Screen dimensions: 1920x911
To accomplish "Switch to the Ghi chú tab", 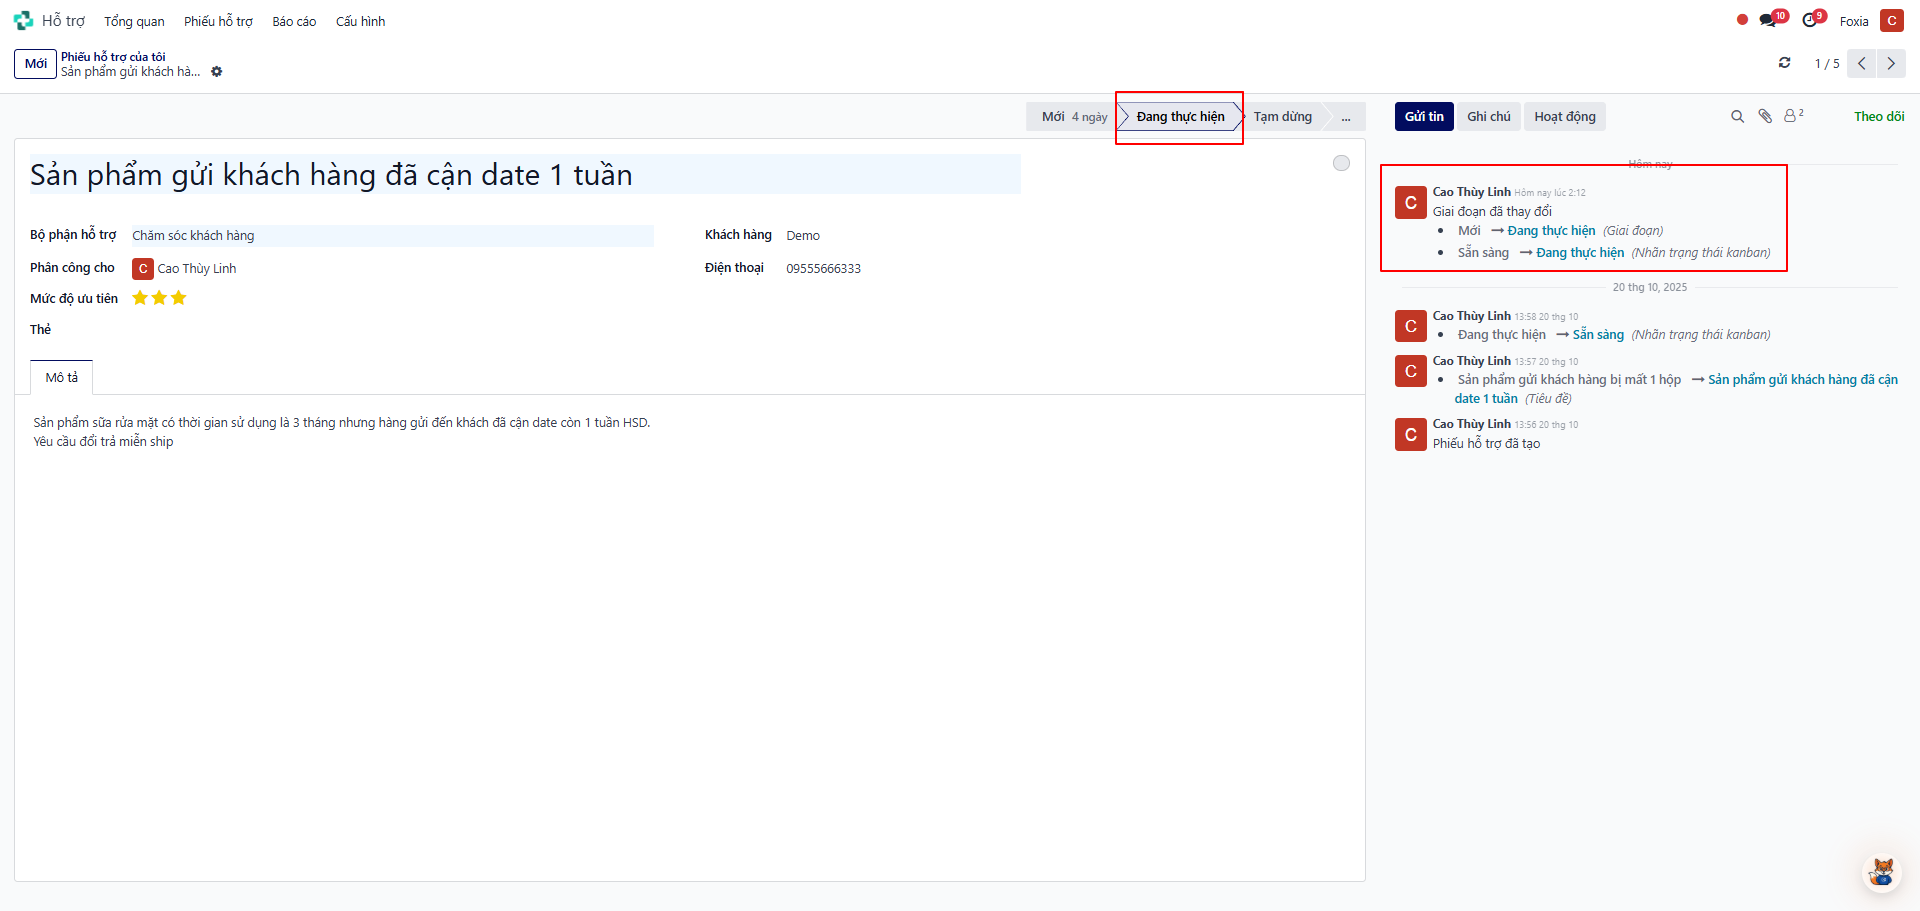I will [x=1488, y=117].
